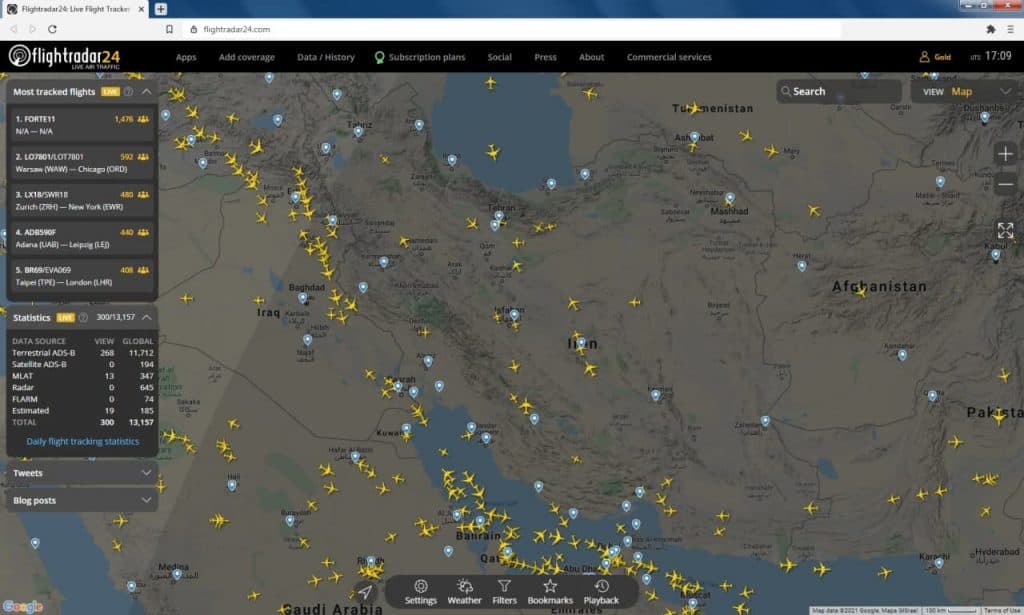Click the airport pin at Baghdad
Image resolution: width=1024 pixels, height=615 pixels.
tap(302, 298)
